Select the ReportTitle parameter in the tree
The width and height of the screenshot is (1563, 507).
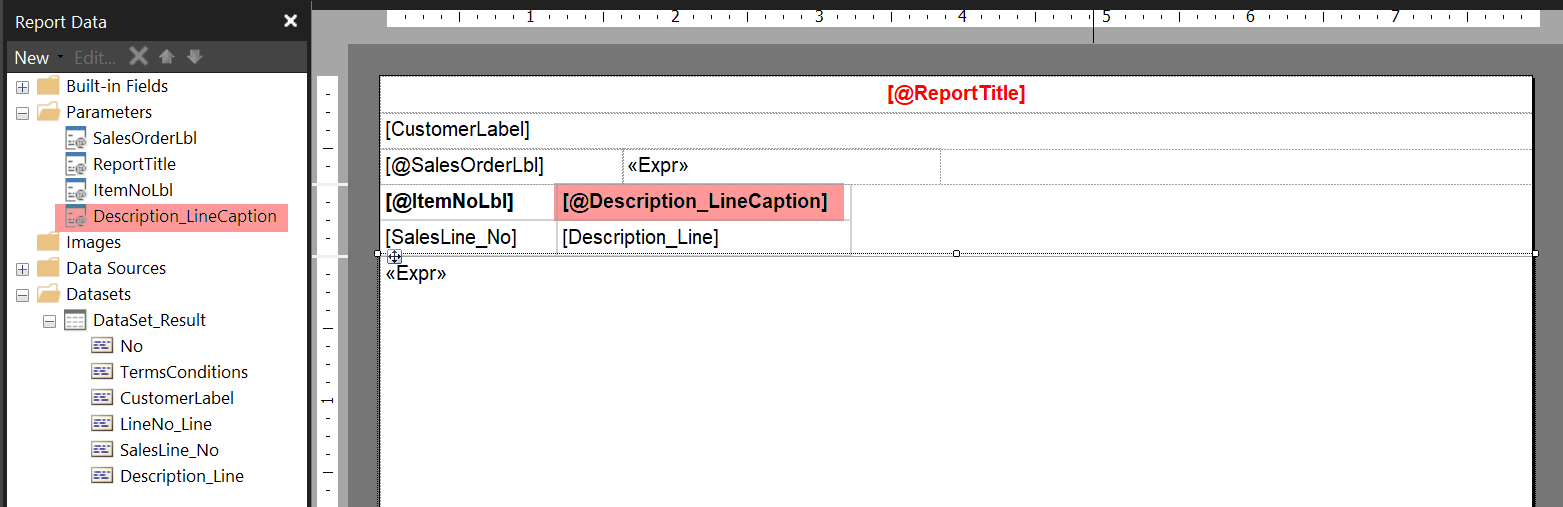(134, 164)
